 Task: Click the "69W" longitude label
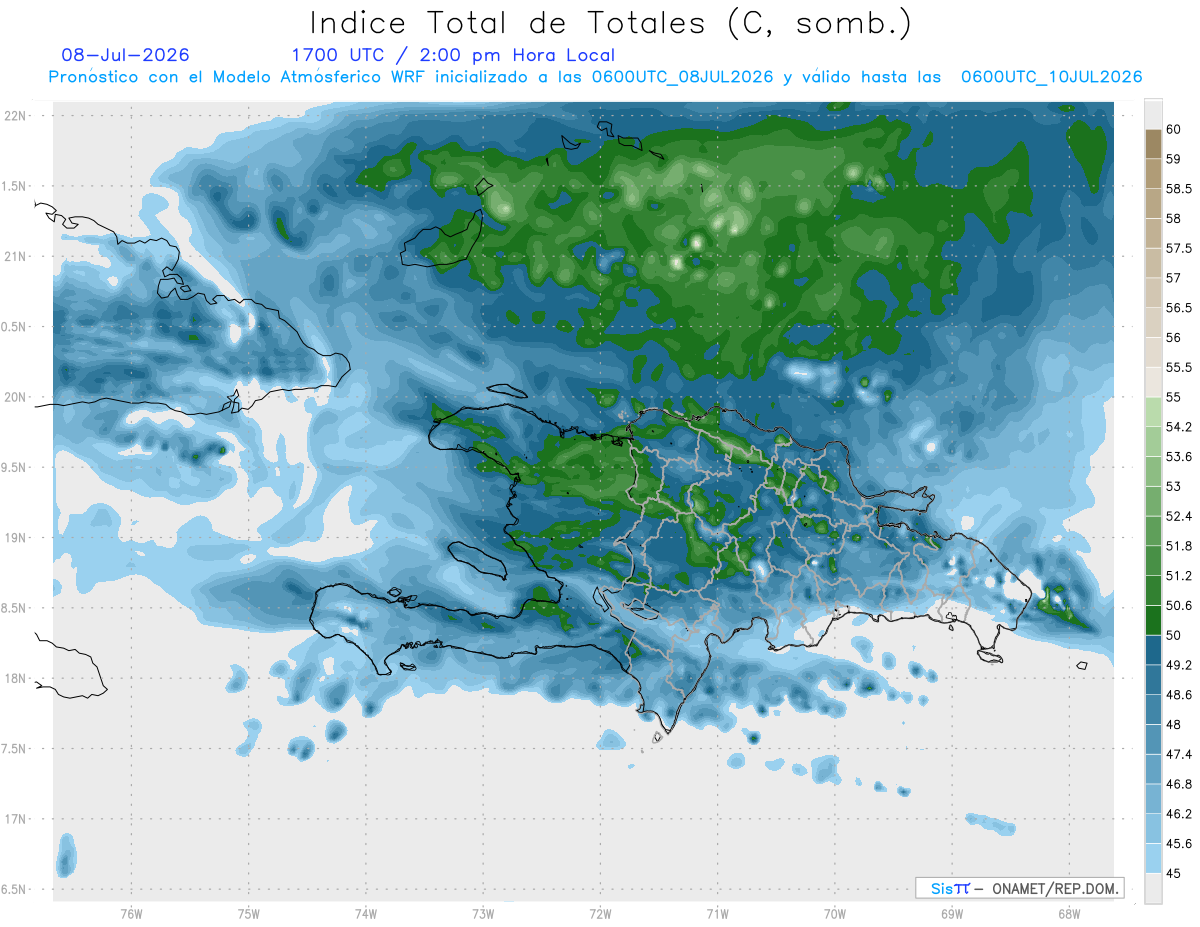click(951, 913)
